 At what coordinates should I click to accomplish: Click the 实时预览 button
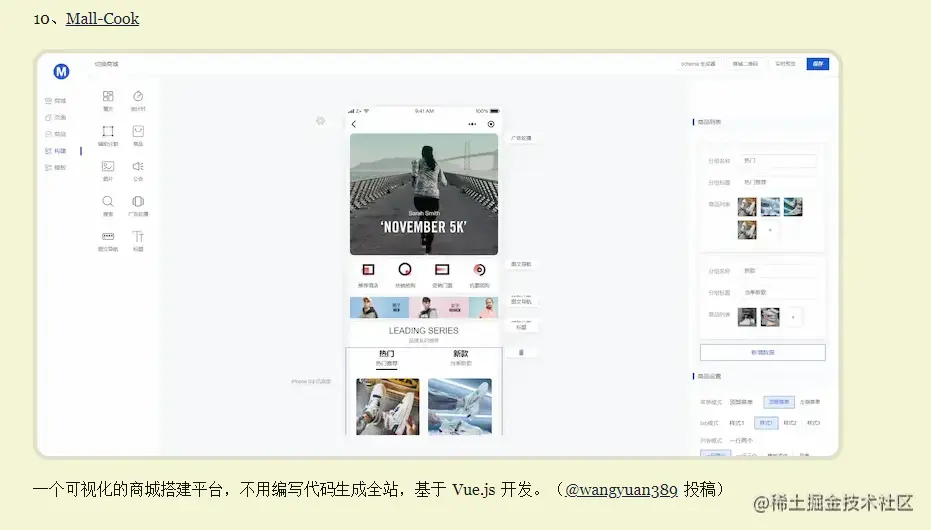tap(785, 64)
